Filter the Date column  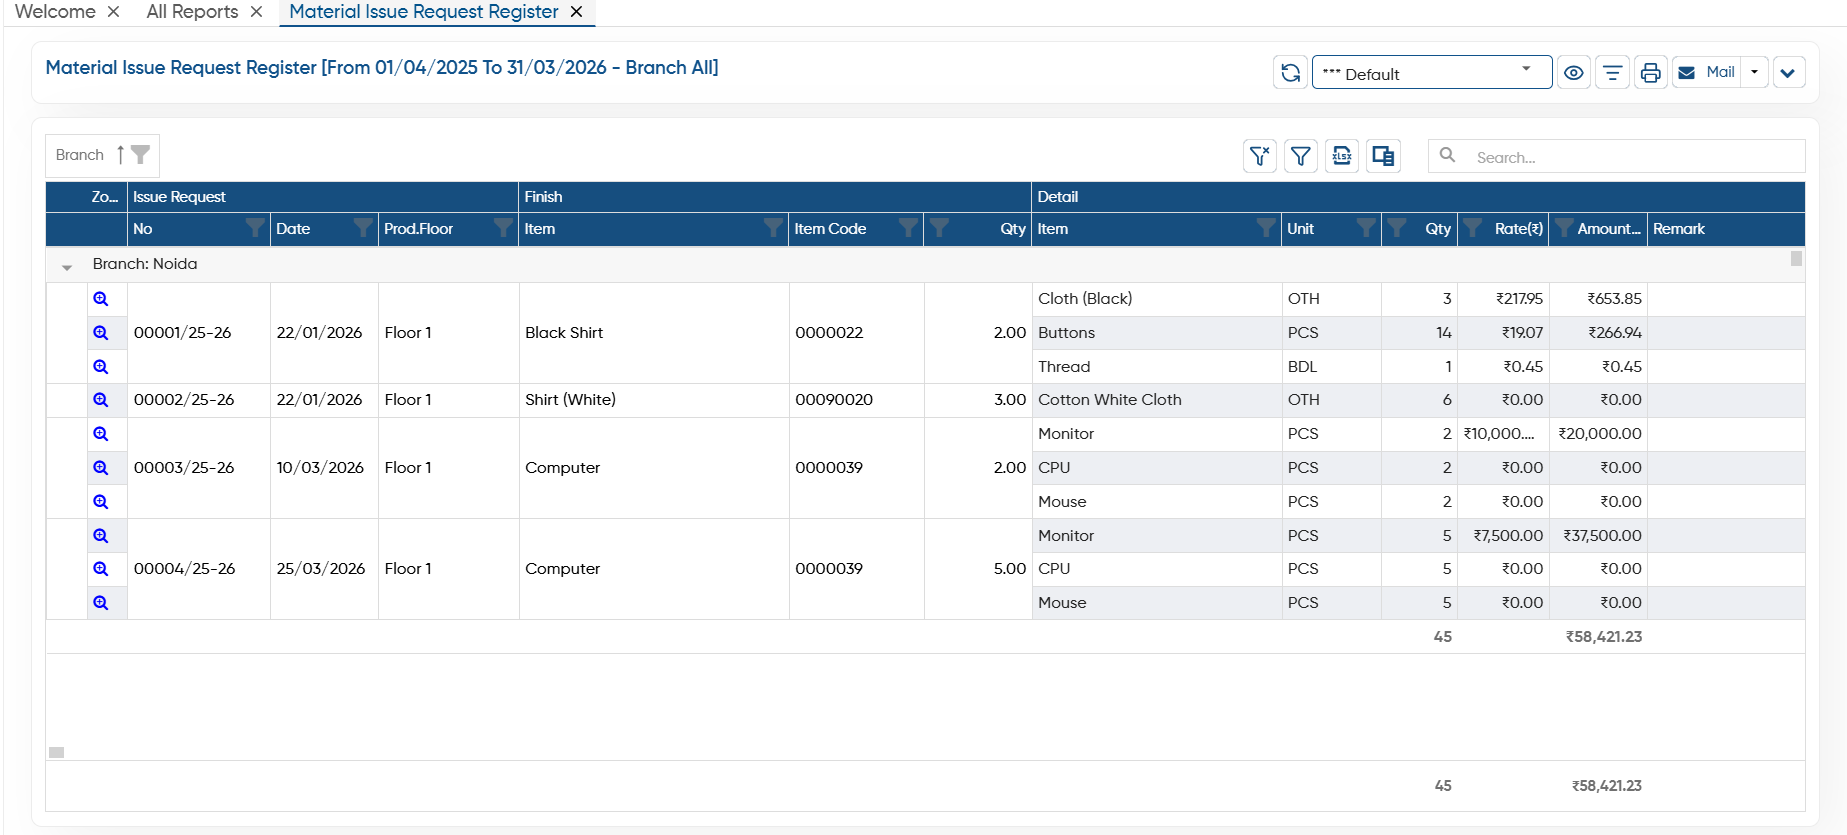(364, 228)
